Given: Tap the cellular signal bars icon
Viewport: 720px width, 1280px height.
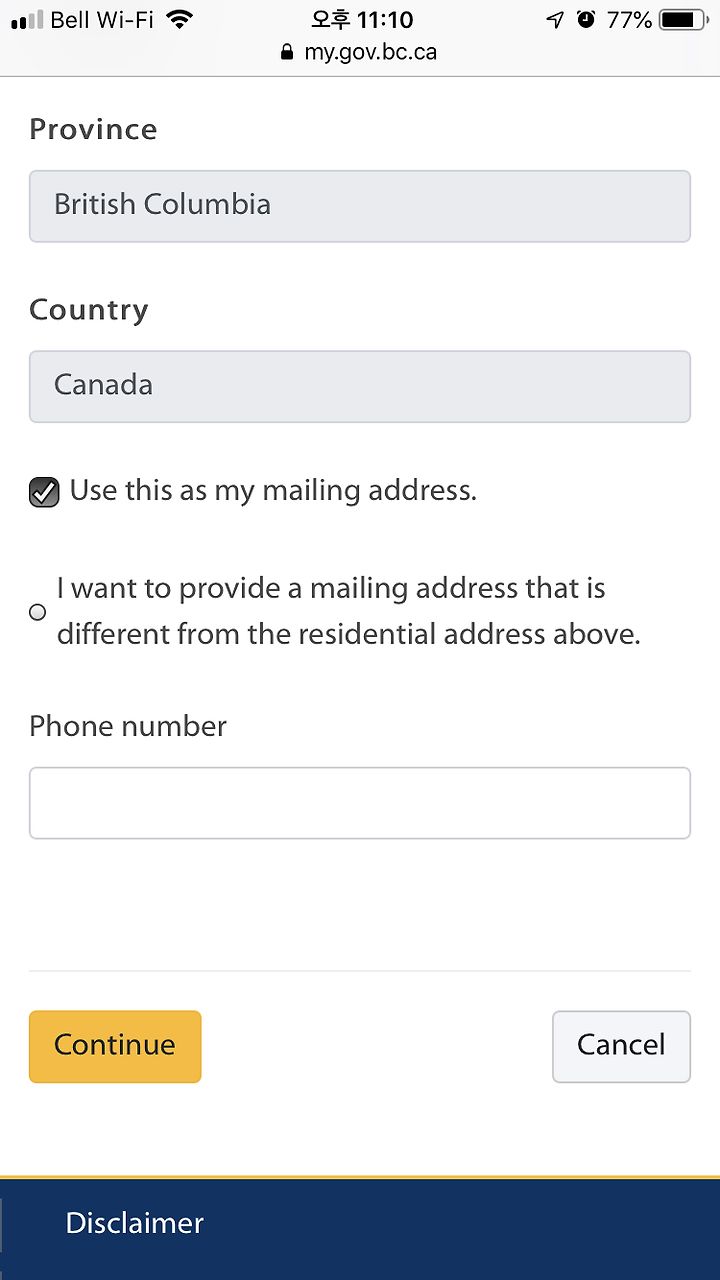Looking at the screenshot, I should coord(27,20).
